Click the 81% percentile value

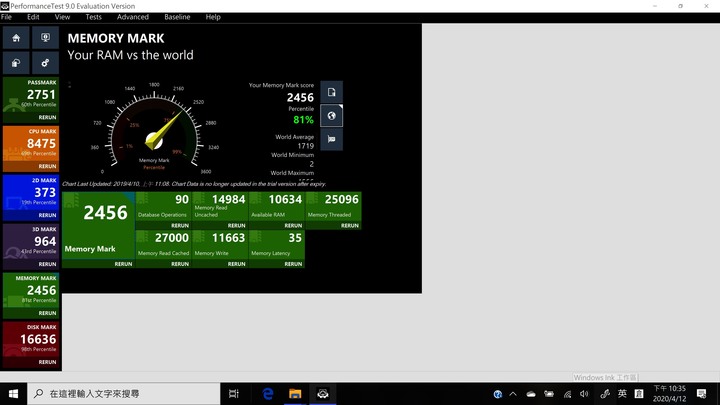coord(304,120)
